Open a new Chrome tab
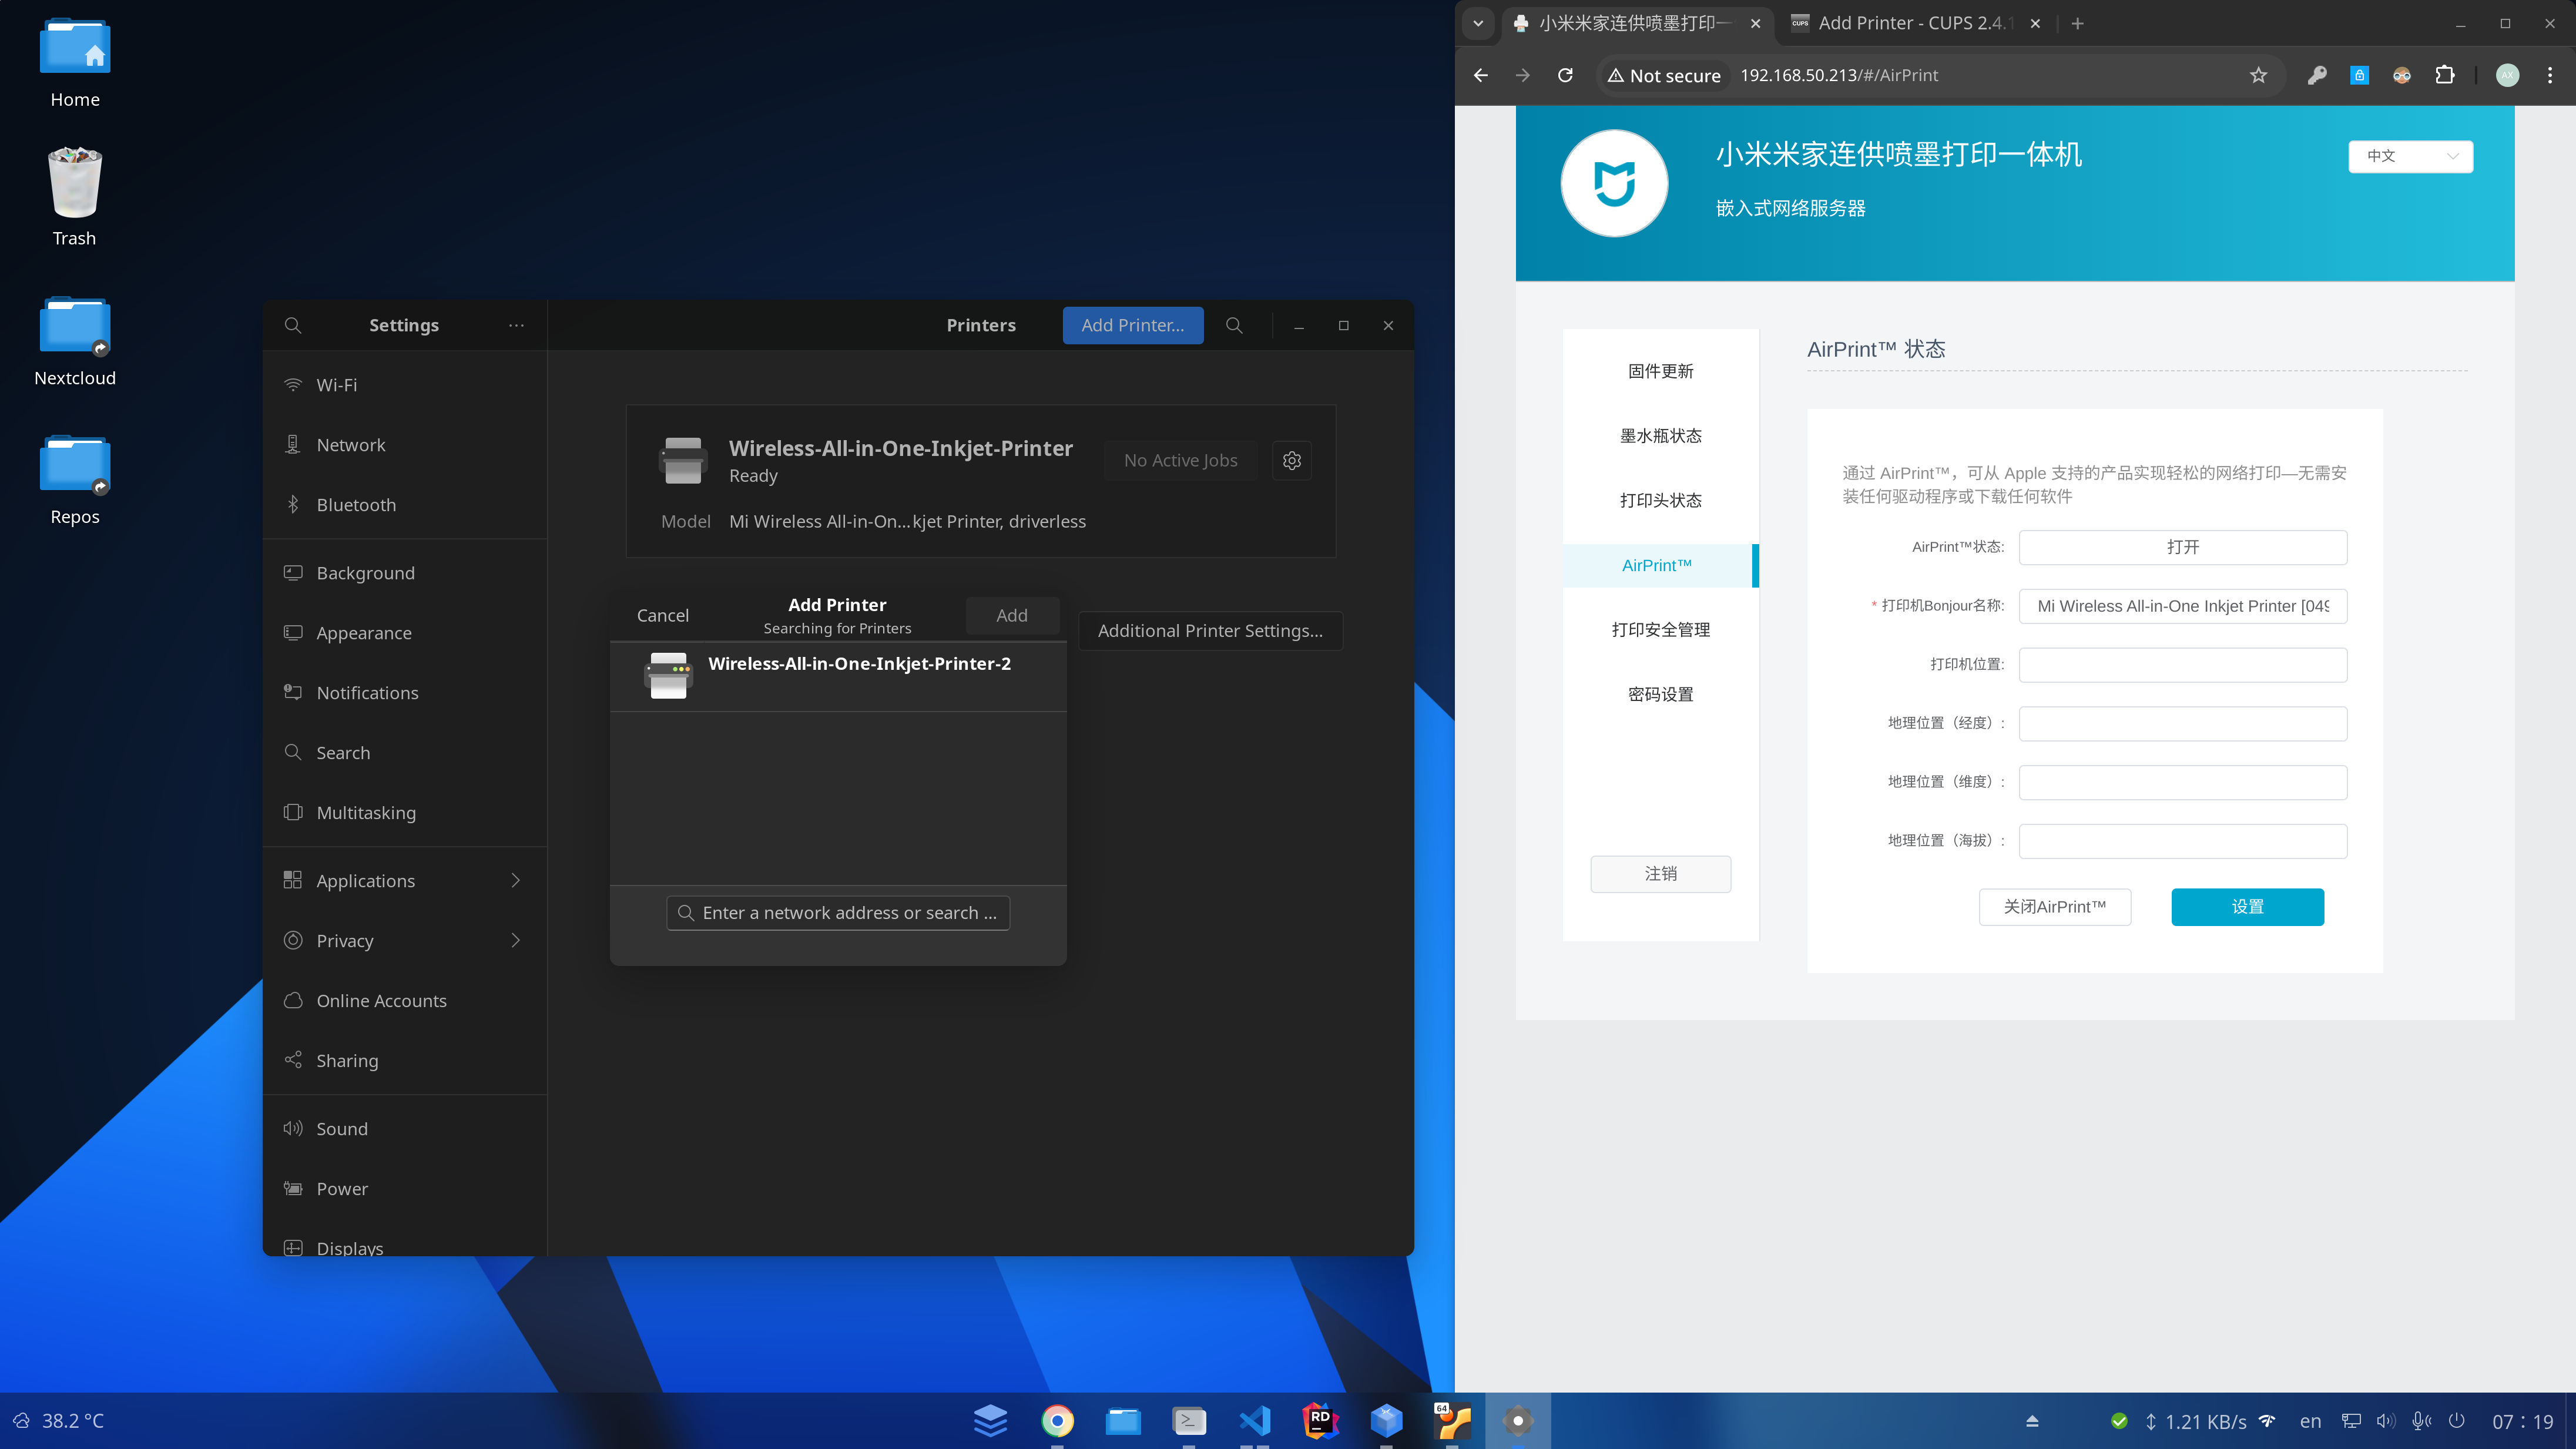The height and width of the screenshot is (1449, 2576). click(x=2078, y=23)
